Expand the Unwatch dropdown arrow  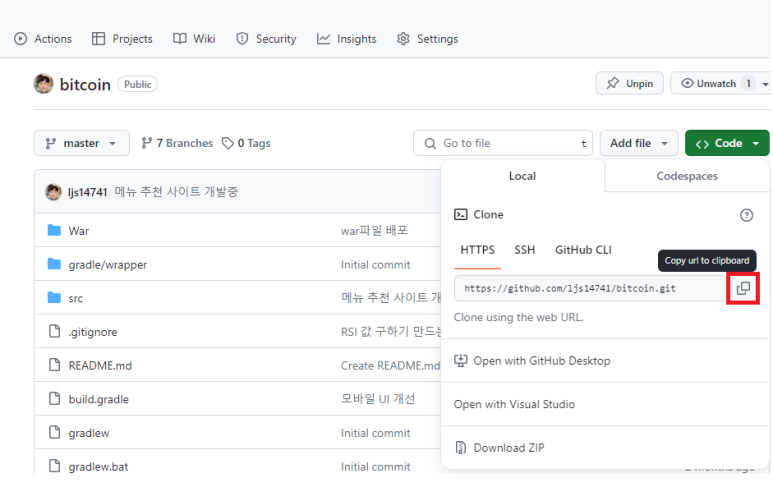765,84
